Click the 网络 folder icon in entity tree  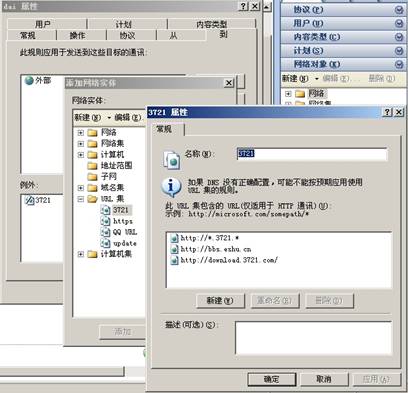[x=92, y=133]
